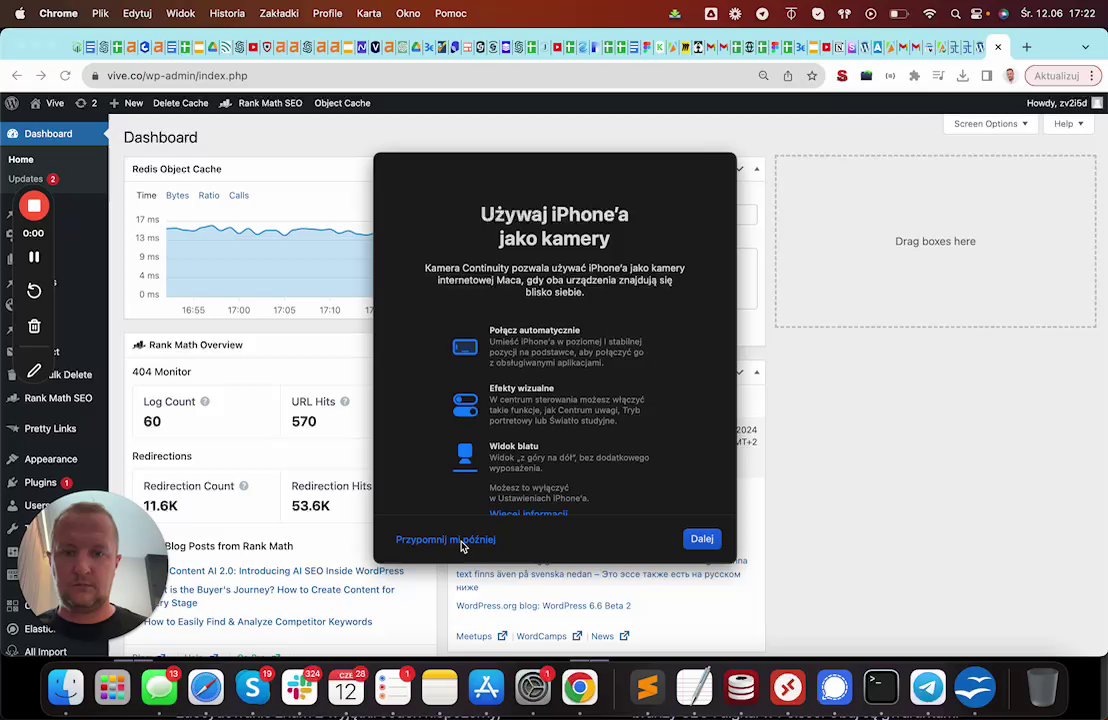Collapse the lower widget with up-arrow toggle

pos(757,372)
